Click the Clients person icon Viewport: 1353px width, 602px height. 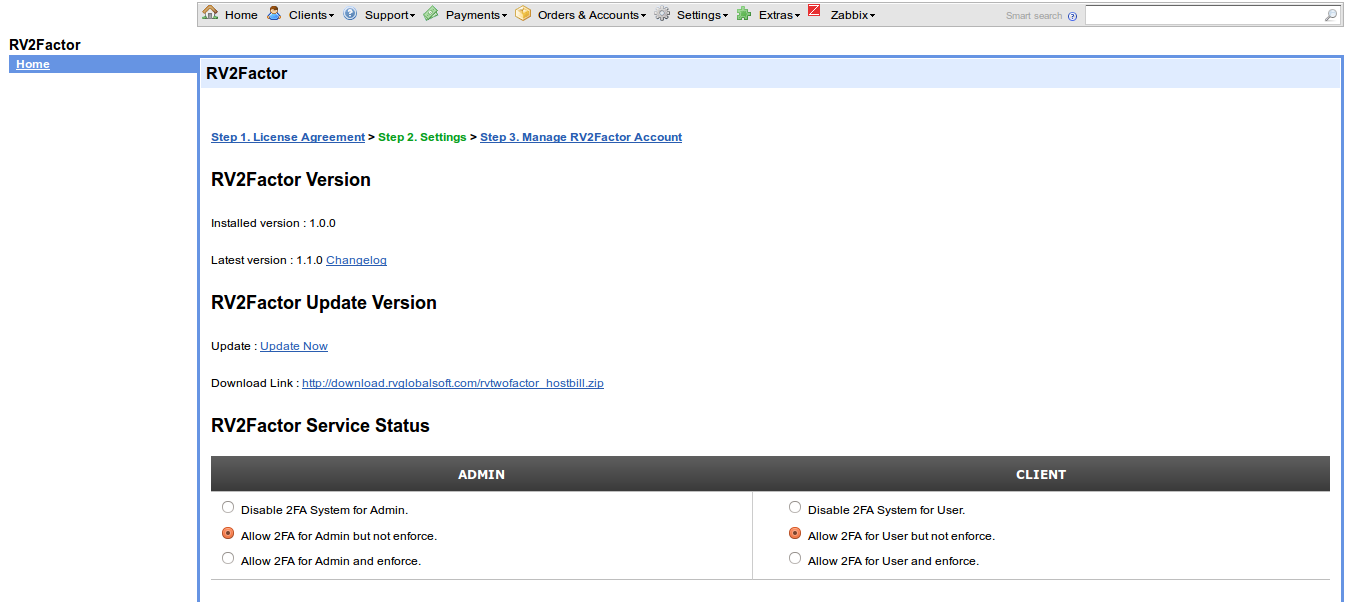point(274,13)
